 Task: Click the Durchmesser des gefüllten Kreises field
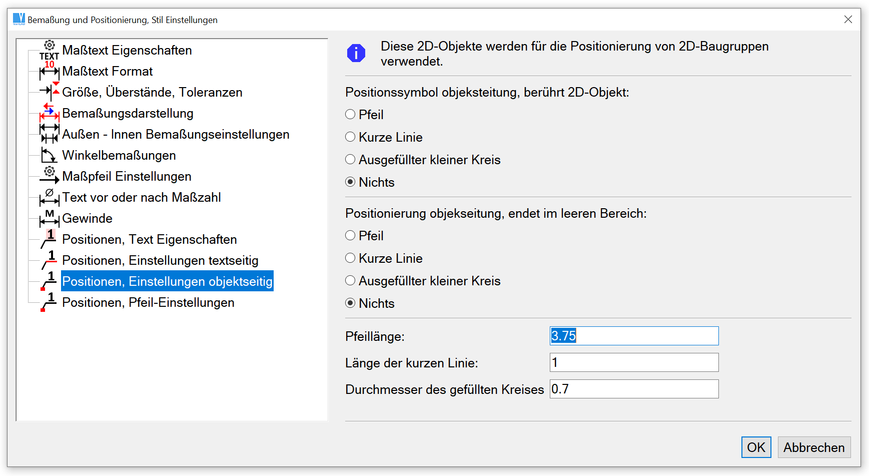634,388
